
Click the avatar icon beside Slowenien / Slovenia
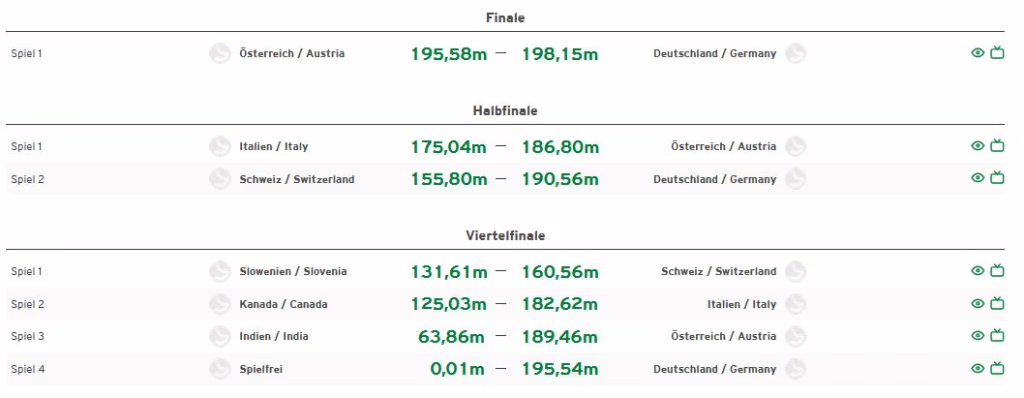click(220, 271)
